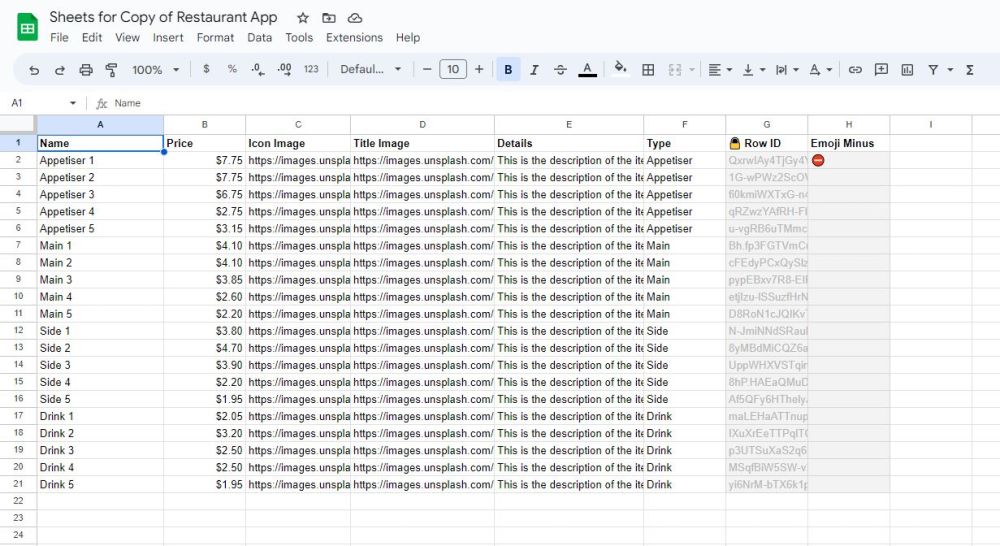The height and width of the screenshot is (546, 1000).
Task: Select the 'Title Image' header cell
Action: (422, 143)
